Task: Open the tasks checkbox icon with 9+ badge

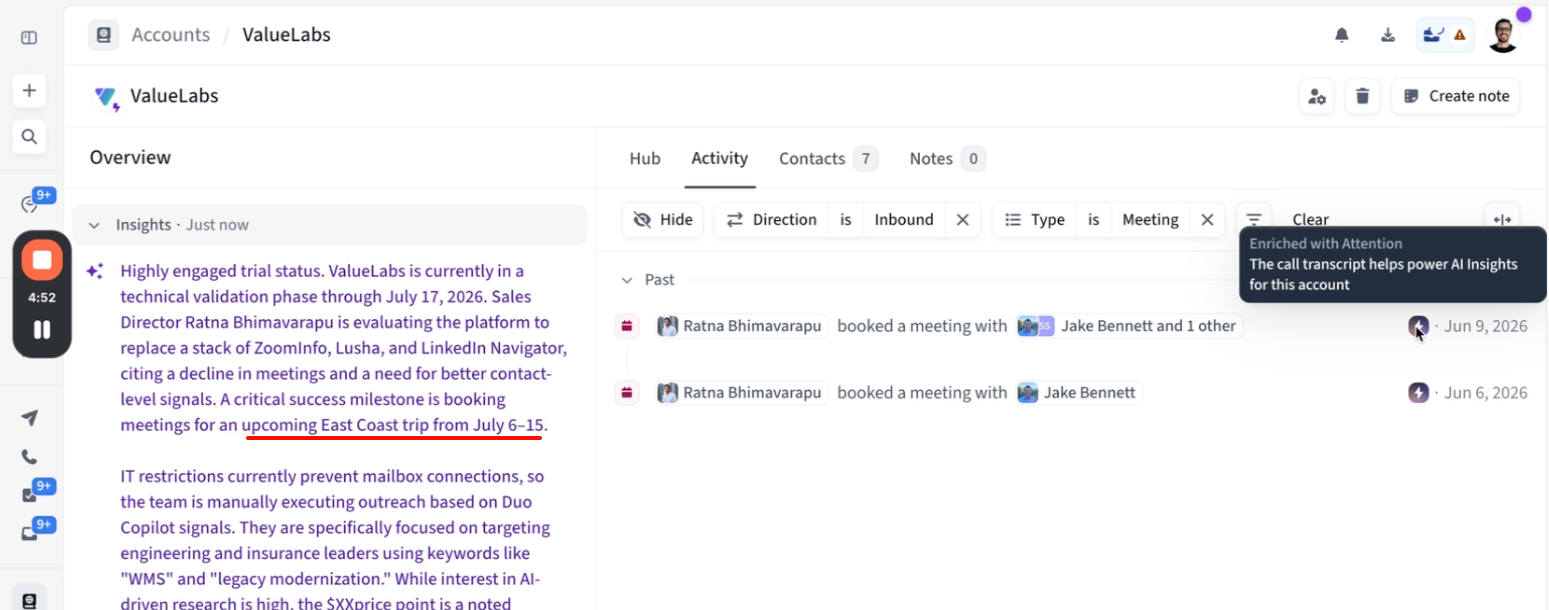Action: coord(30,495)
